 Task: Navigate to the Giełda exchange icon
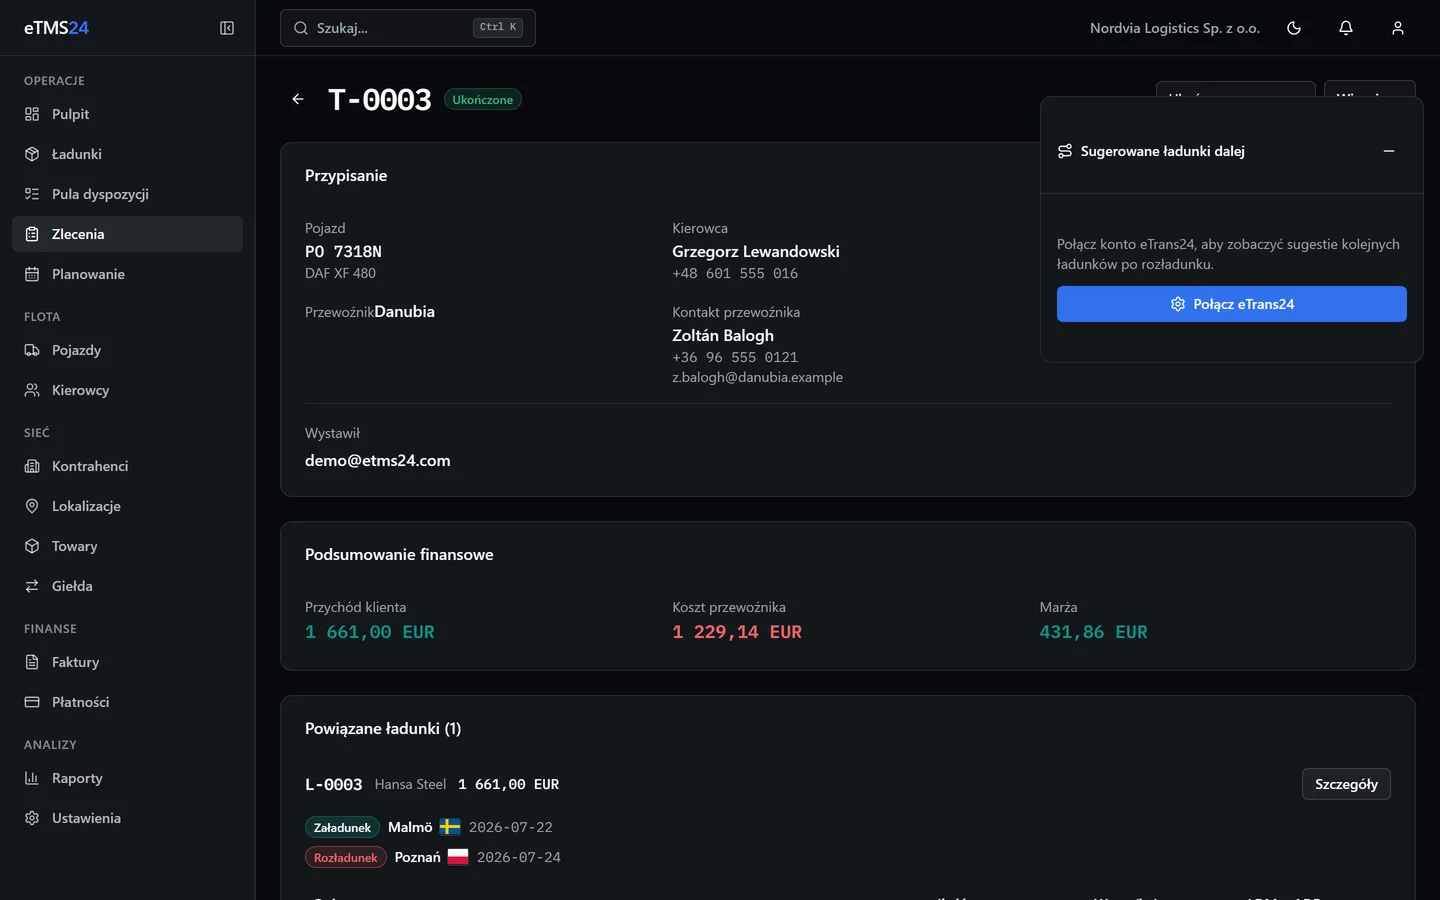click(32, 586)
